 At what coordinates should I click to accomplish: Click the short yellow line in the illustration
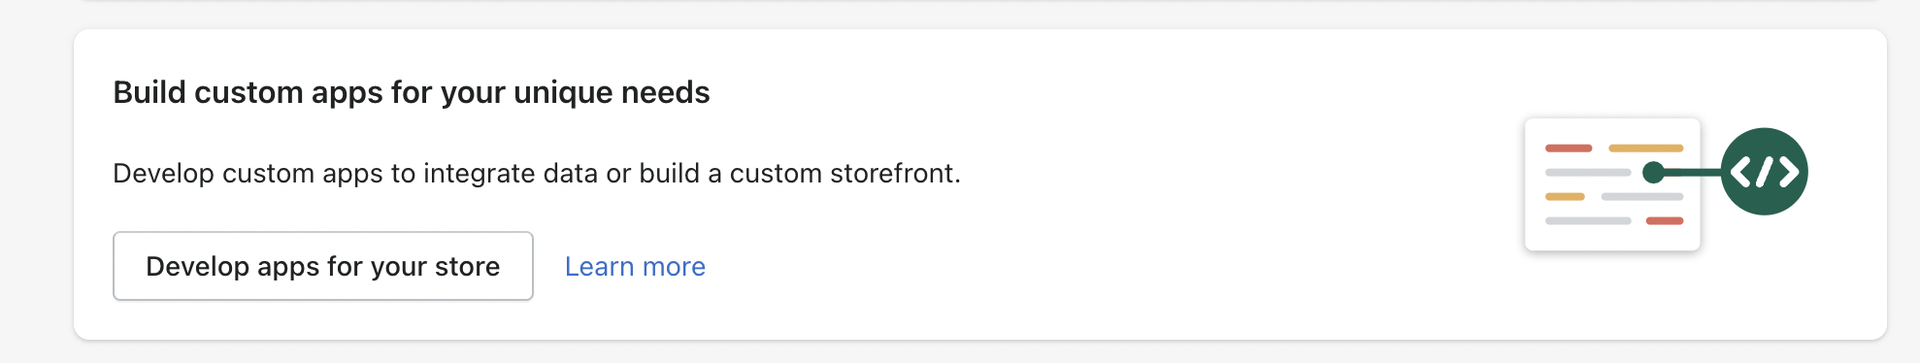click(1564, 197)
